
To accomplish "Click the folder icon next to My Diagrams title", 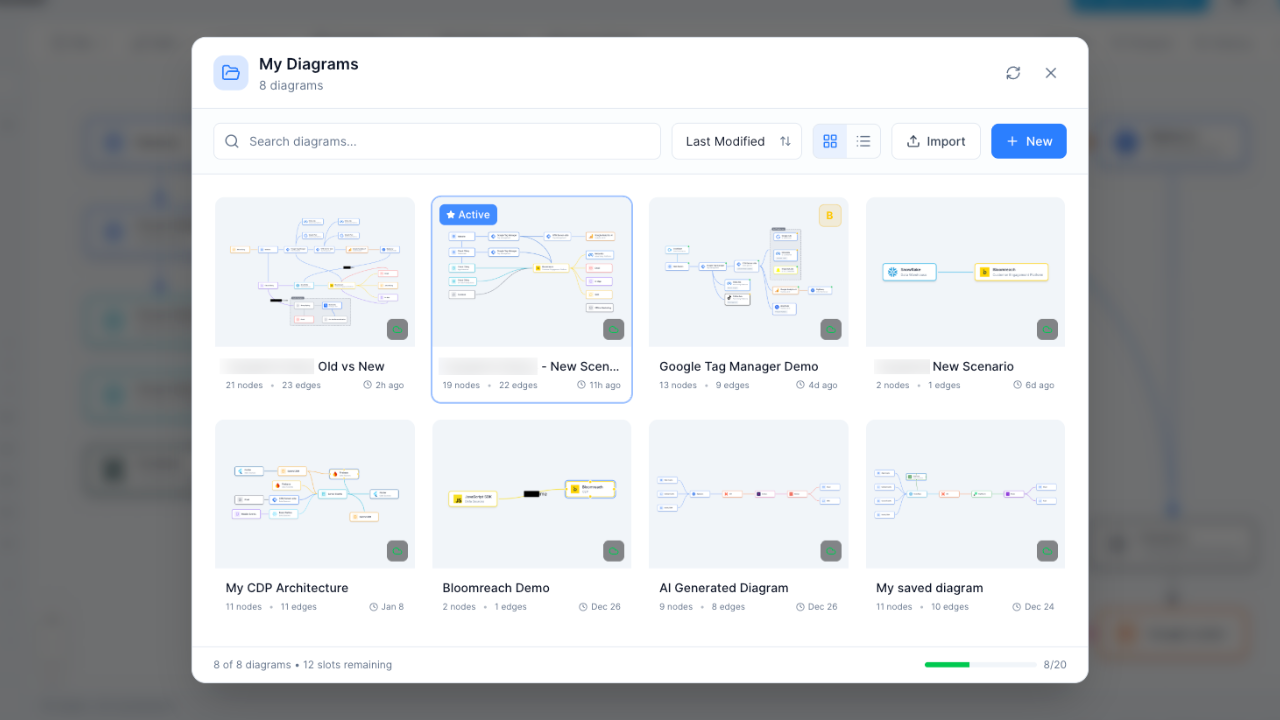I will click(x=231, y=73).
